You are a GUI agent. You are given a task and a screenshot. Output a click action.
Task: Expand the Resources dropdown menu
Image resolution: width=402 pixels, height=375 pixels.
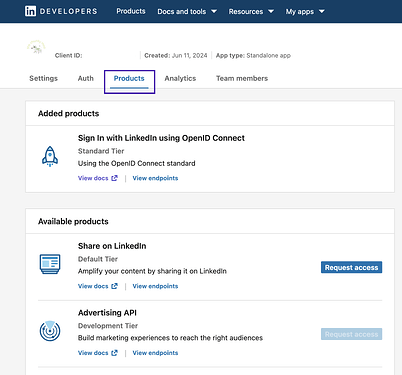click(x=251, y=12)
